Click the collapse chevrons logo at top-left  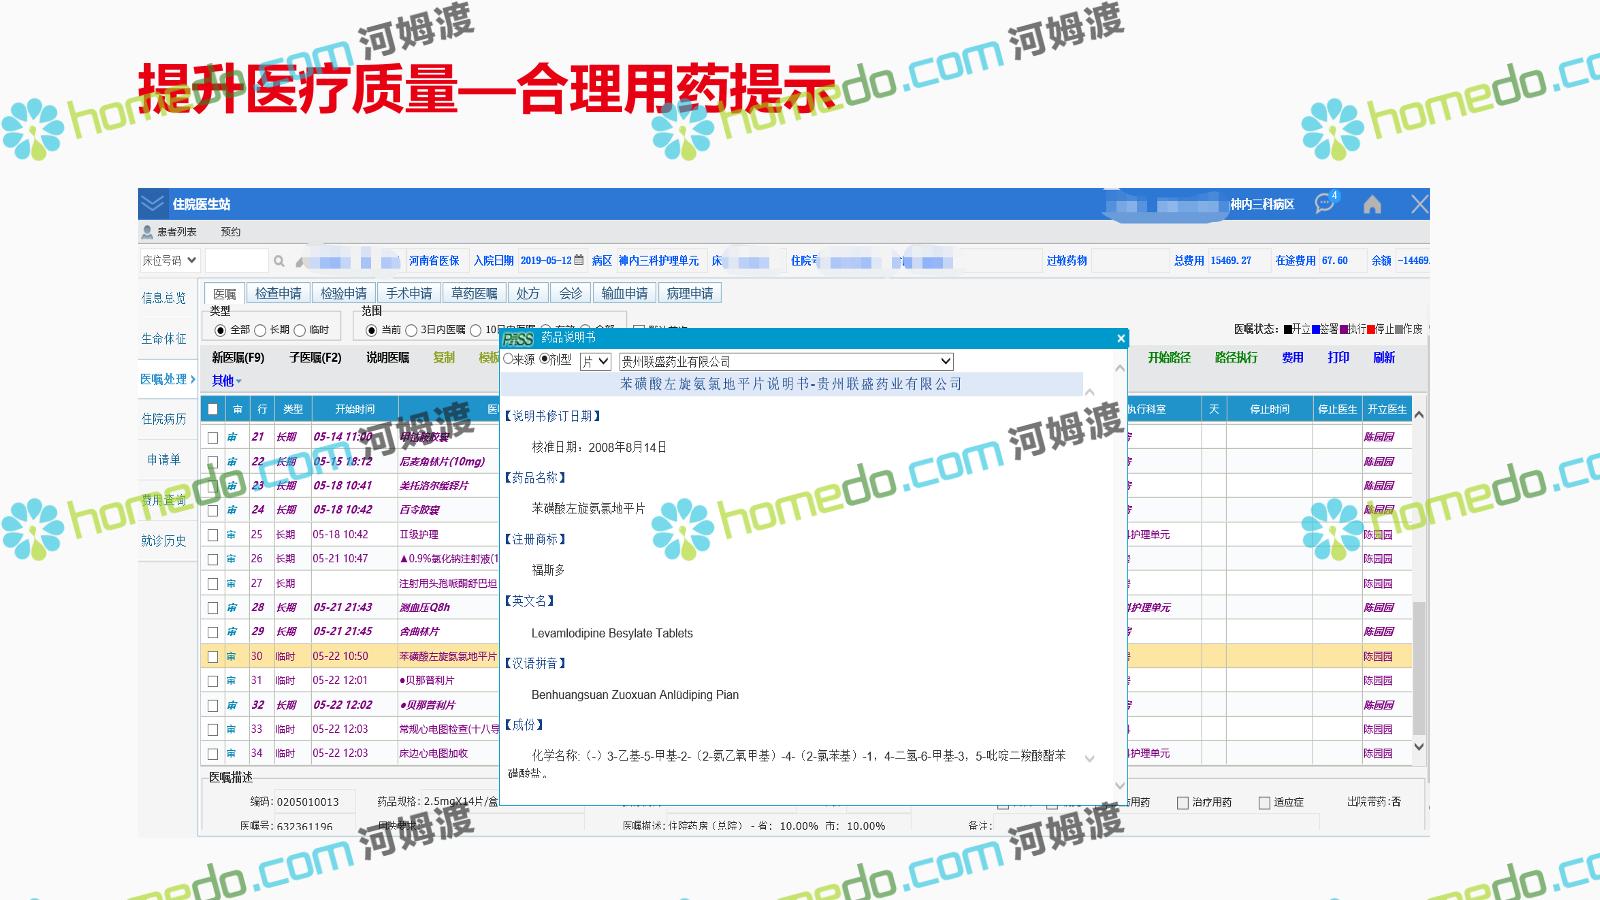point(152,204)
